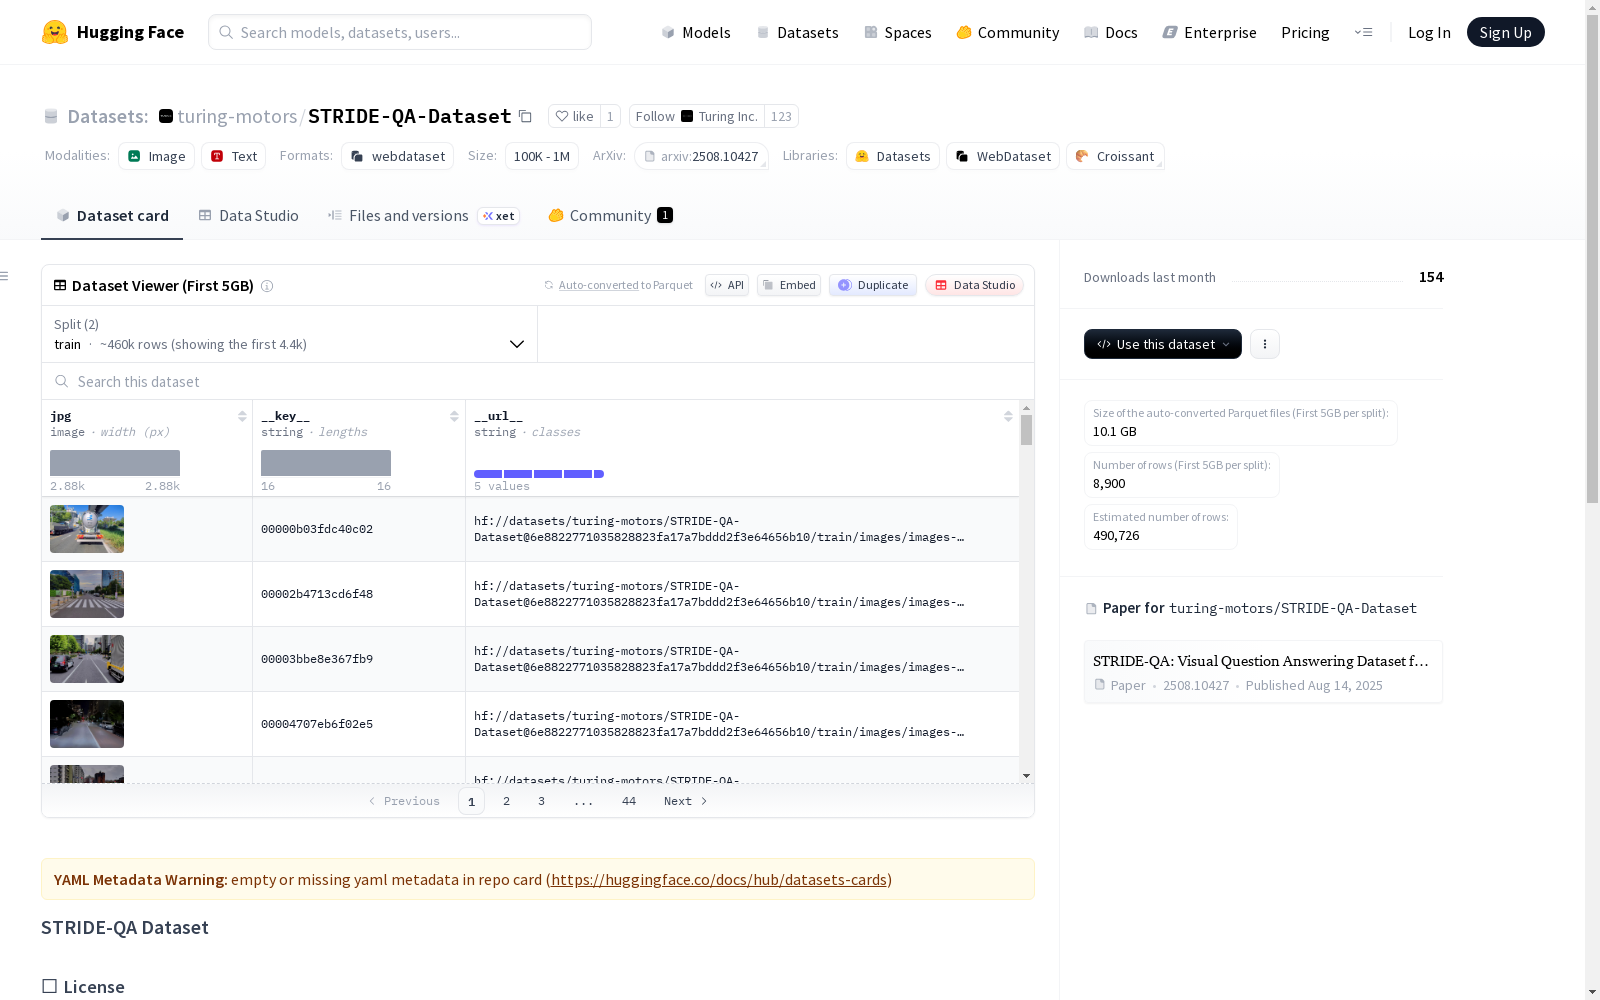Open the more options kebab menu button
The image size is (1600, 1000).
pyautogui.click(x=1265, y=344)
